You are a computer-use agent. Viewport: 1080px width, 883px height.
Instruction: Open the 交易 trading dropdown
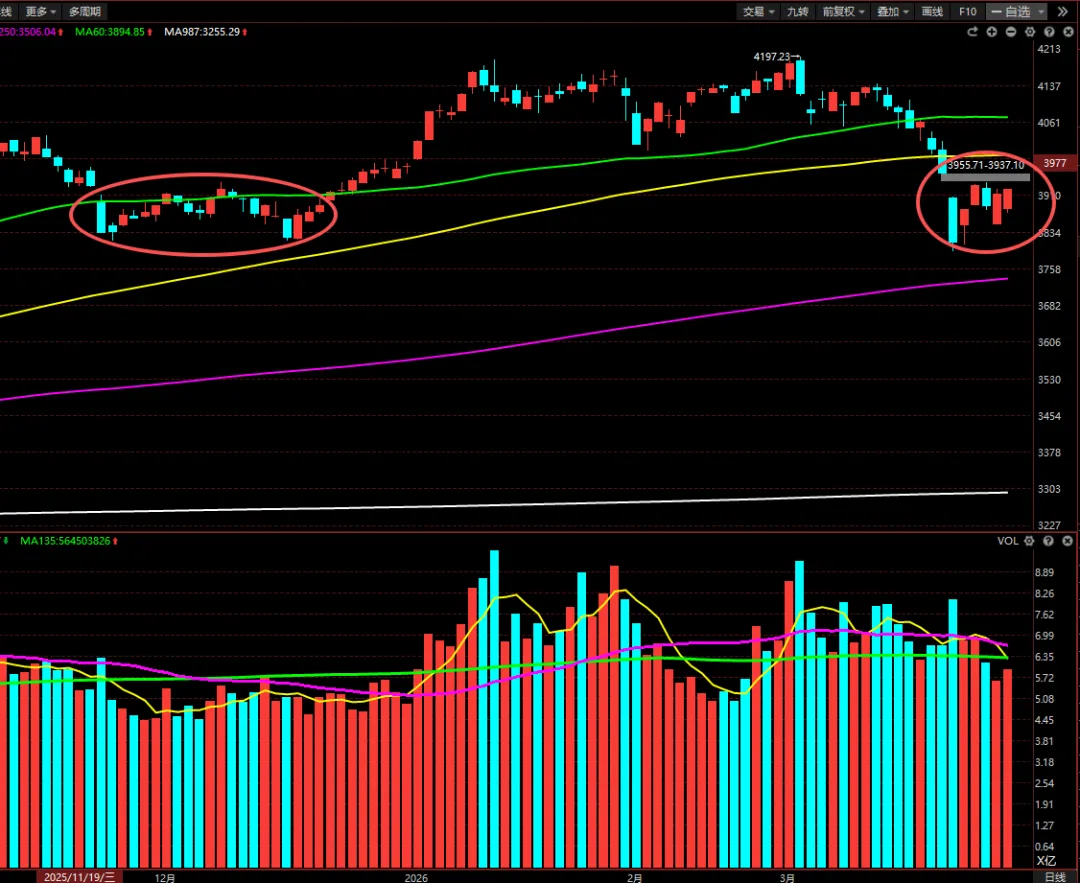[x=758, y=12]
